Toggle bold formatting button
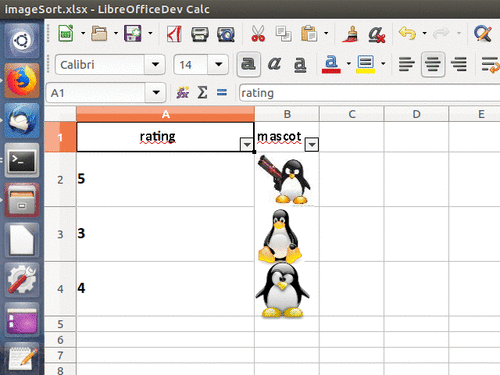This screenshot has height=375, width=500. coord(248,64)
